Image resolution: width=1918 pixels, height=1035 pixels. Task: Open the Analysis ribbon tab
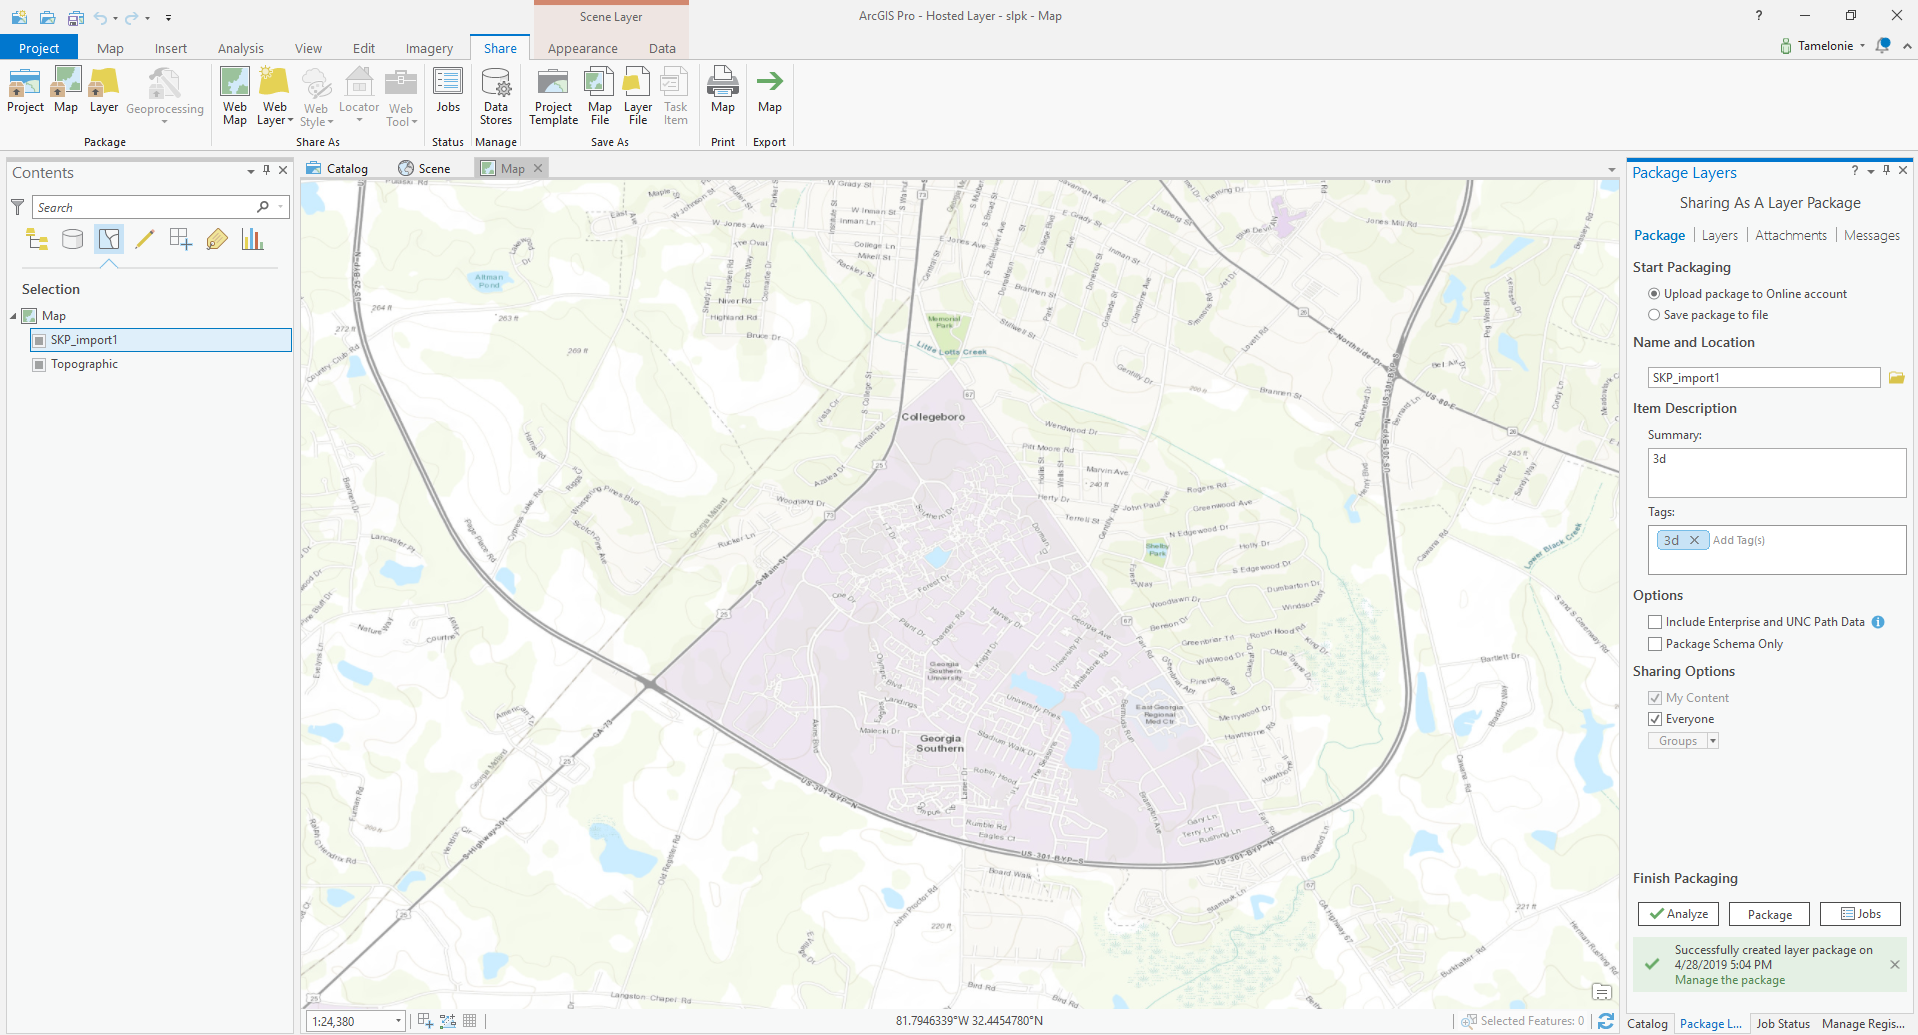pos(241,48)
